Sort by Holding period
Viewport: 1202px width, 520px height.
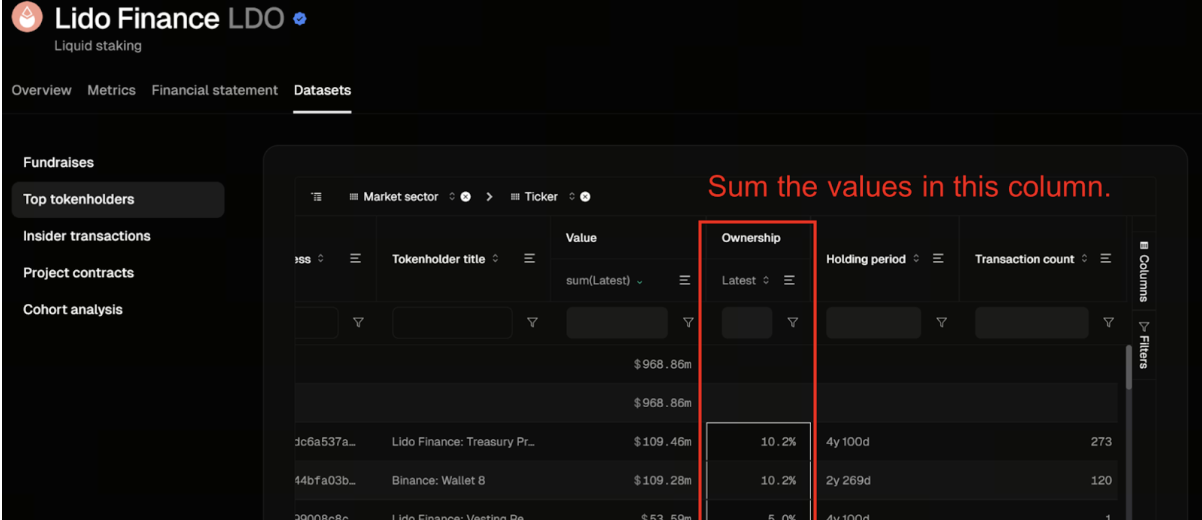click(x=916, y=259)
